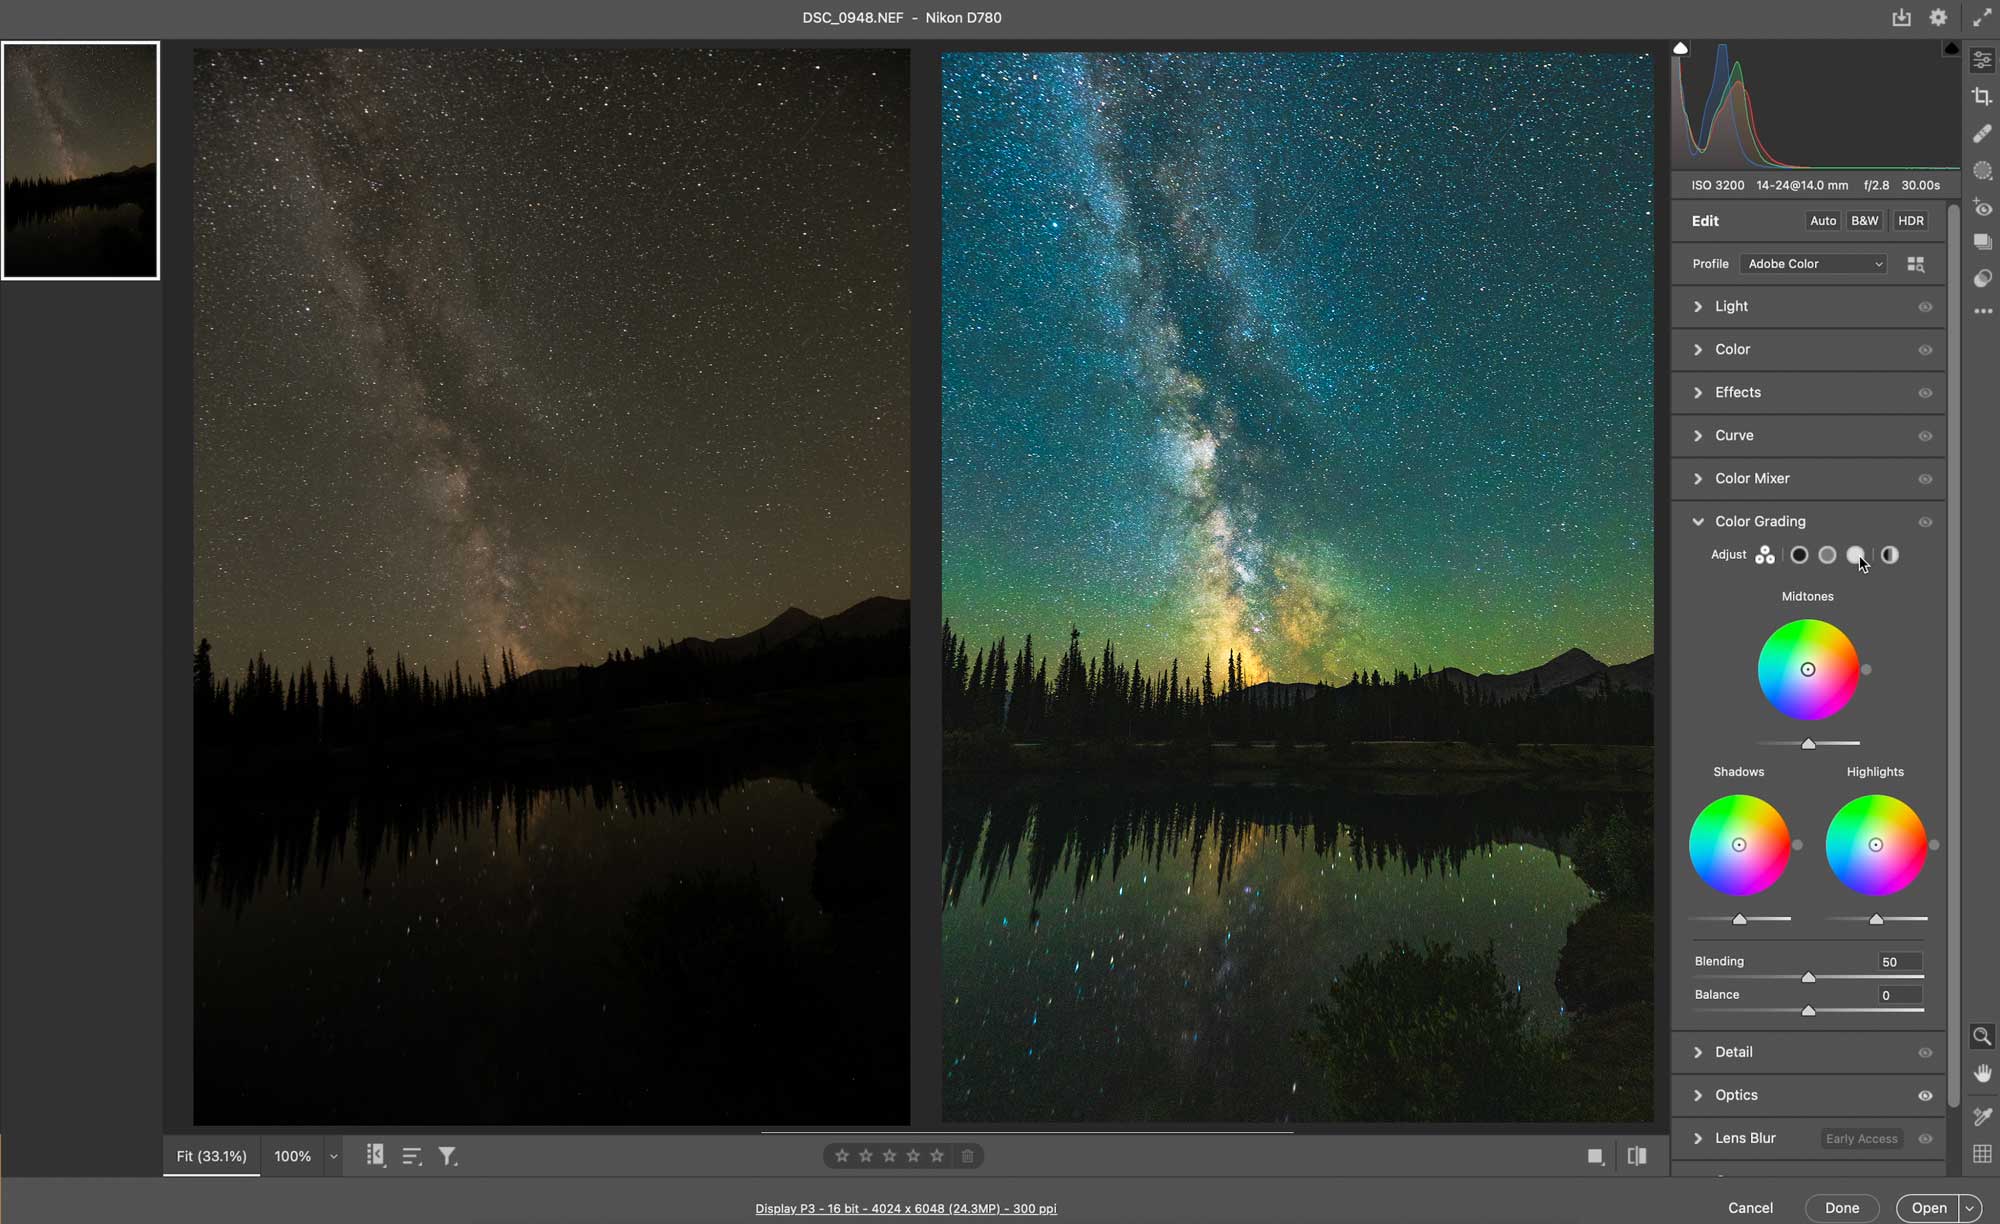
Task: Click the HDR mode button
Action: click(1909, 220)
